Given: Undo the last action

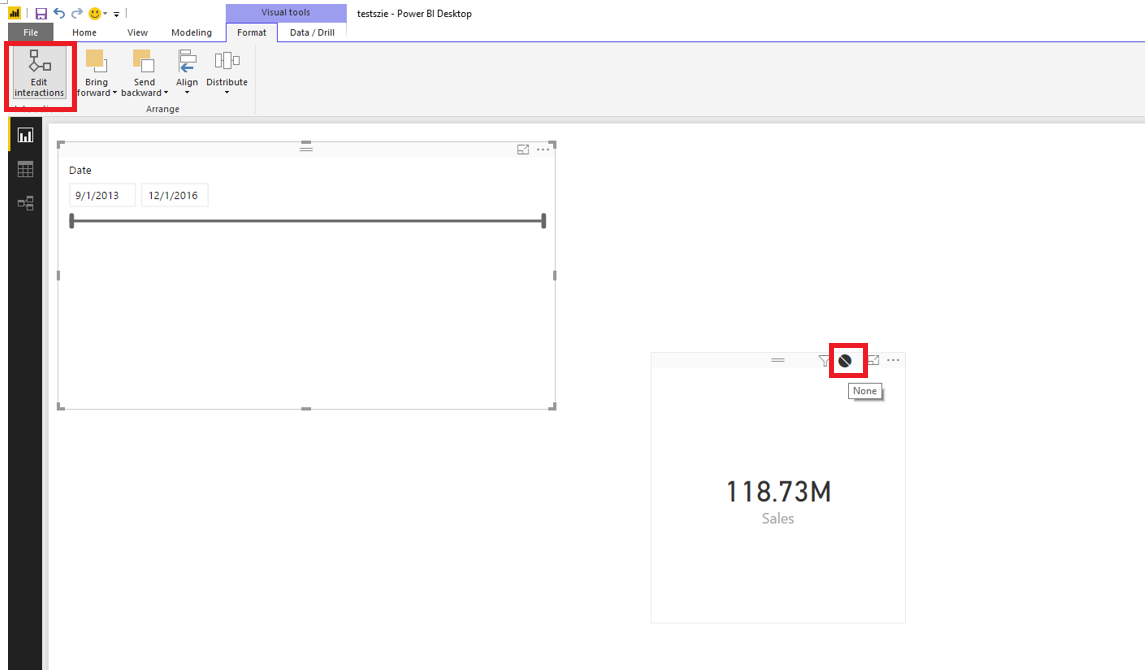Looking at the screenshot, I should click(59, 13).
